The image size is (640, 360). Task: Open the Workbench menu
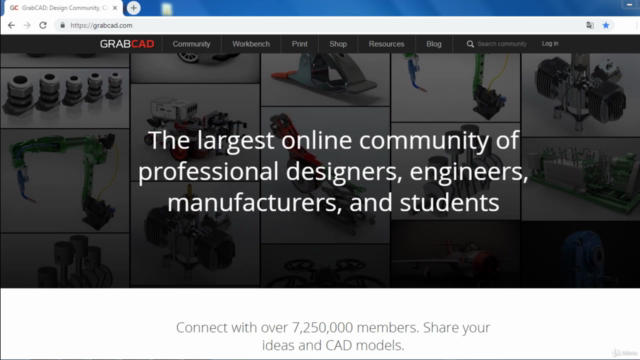[251, 44]
